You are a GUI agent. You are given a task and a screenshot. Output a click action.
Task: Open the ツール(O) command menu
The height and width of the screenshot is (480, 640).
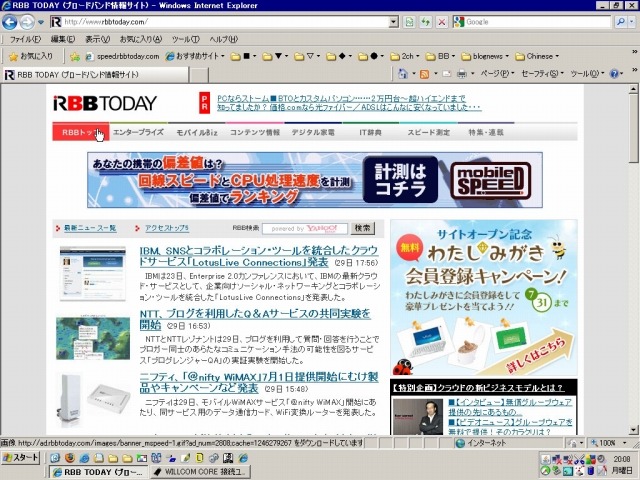pos(587,74)
